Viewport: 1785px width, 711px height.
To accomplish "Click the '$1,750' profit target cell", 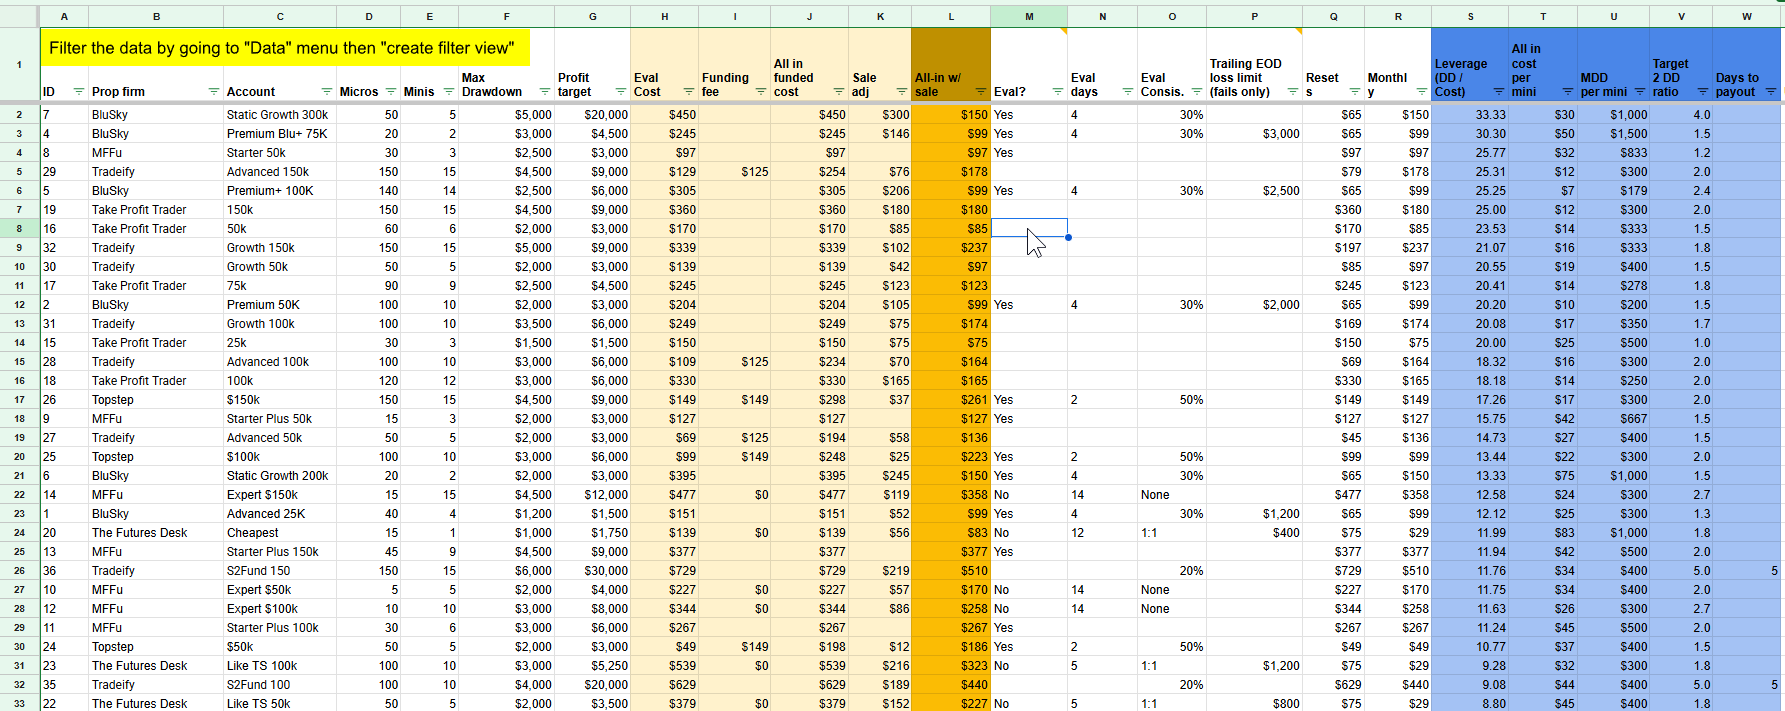I will tap(592, 532).
